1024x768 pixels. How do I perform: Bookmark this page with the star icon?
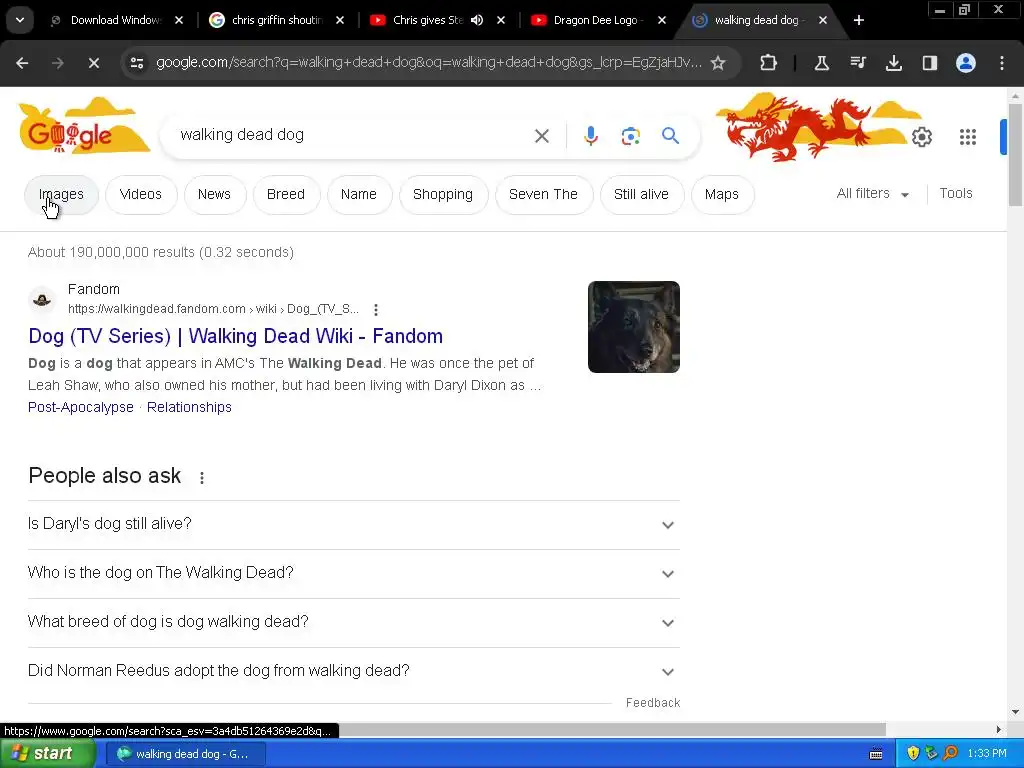coord(718,63)
